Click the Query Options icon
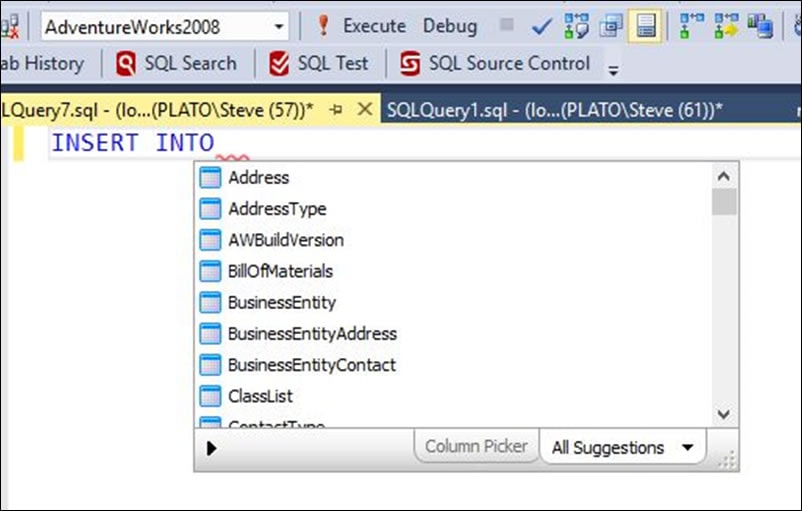The width and height of the screenshot is (802, 511). (611, 26)
